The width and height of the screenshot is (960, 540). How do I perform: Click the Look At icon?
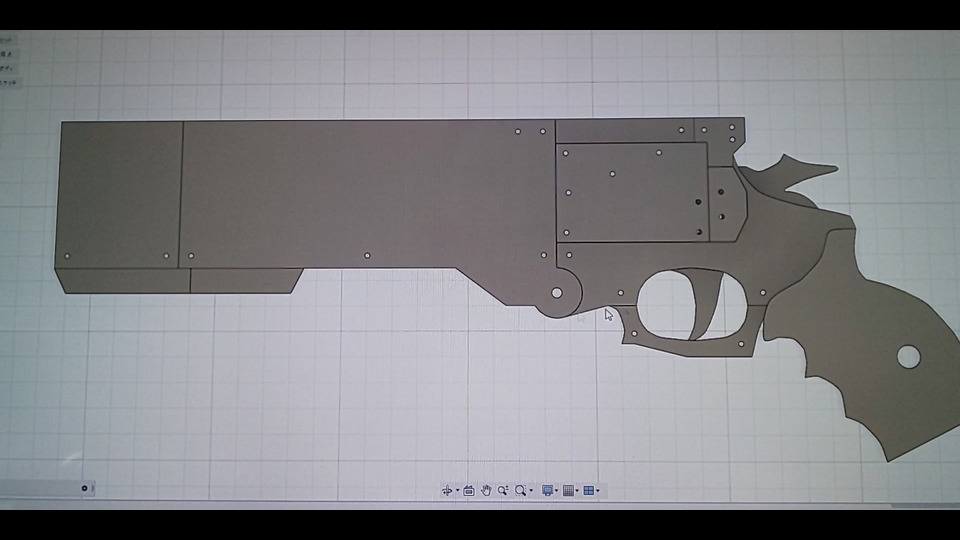click(x=469, y=490)
